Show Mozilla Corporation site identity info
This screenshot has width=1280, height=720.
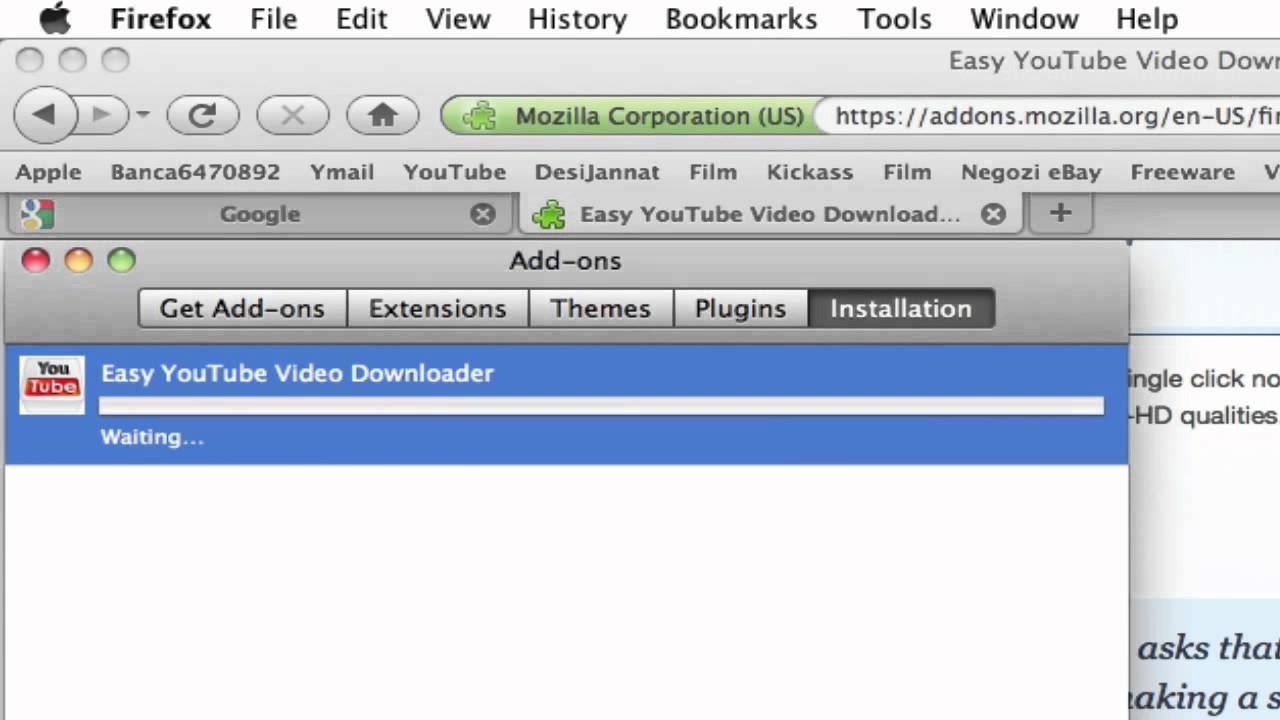coord(630,116)
